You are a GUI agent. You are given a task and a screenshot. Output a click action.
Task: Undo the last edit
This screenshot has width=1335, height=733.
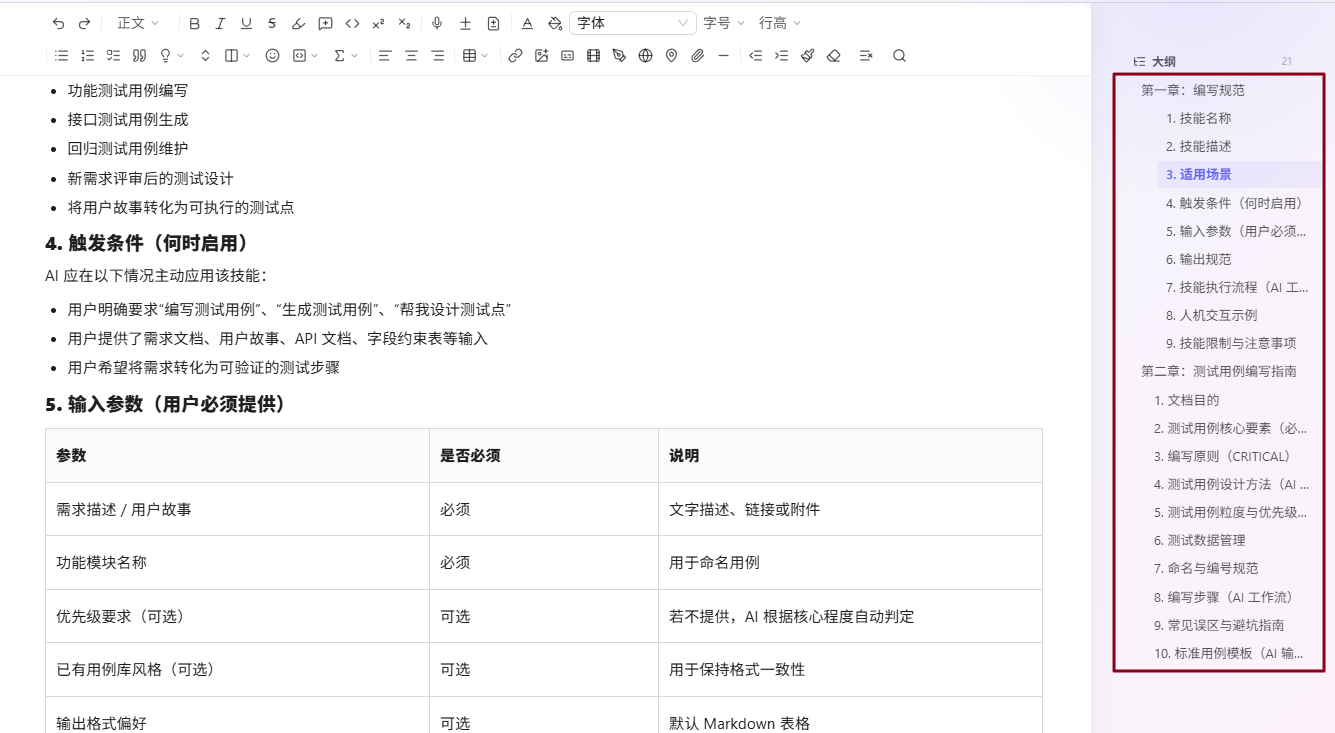(59, 23)
